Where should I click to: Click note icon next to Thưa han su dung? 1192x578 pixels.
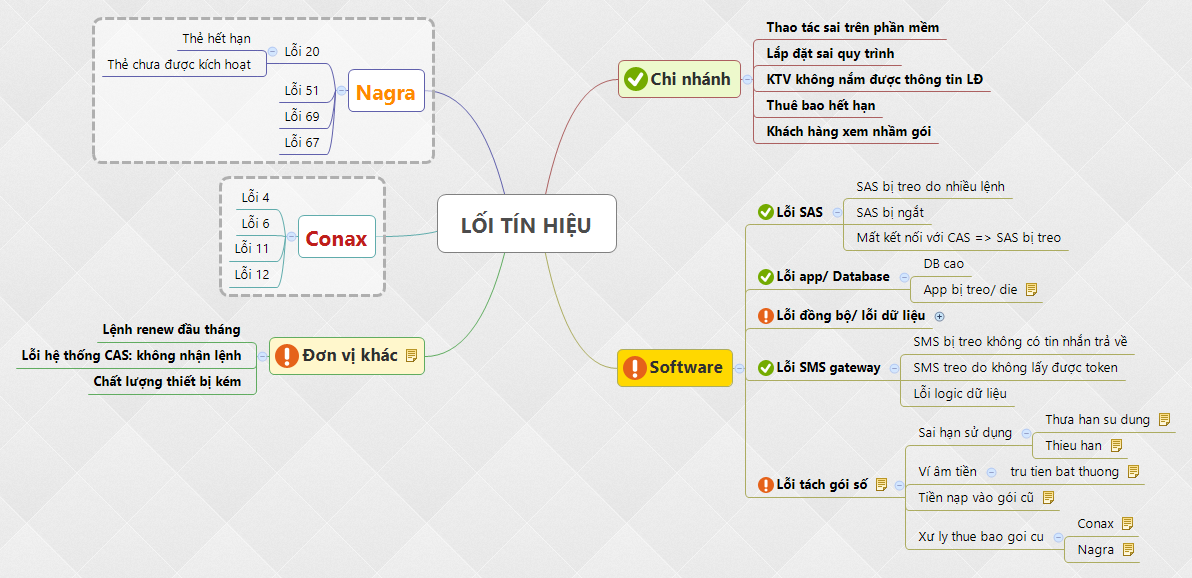coord(1164,420)
